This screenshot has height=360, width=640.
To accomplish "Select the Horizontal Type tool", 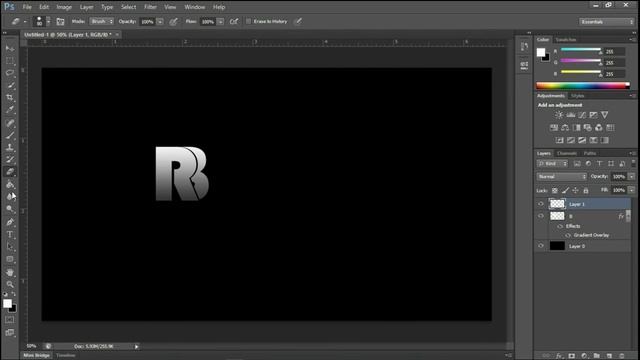I will pyautogui.click(x=10, y=235).
